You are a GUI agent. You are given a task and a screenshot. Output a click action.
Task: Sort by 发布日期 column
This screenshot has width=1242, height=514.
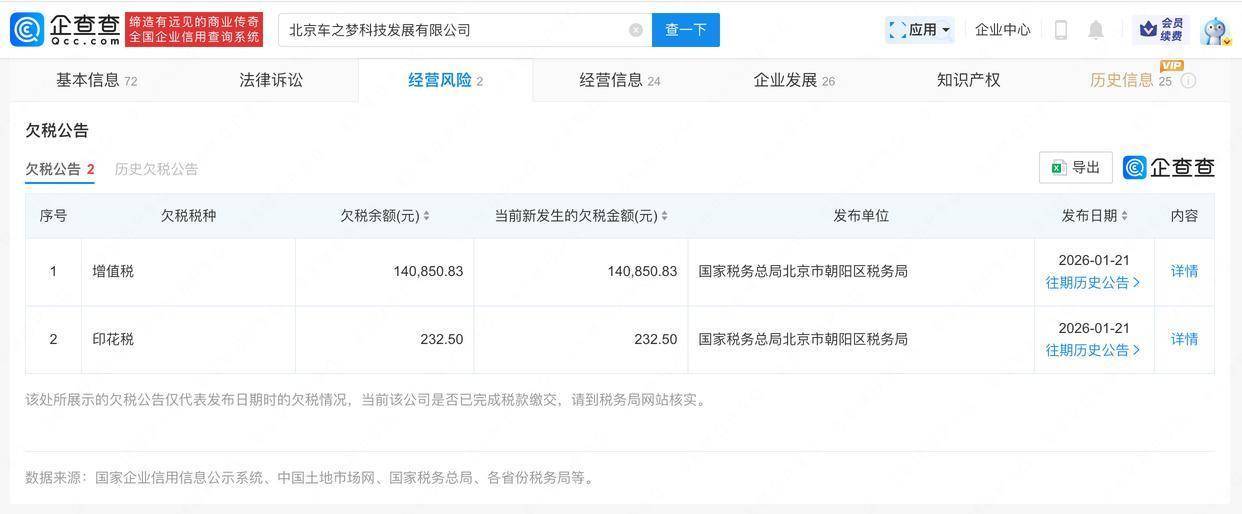coord(1124,216)
